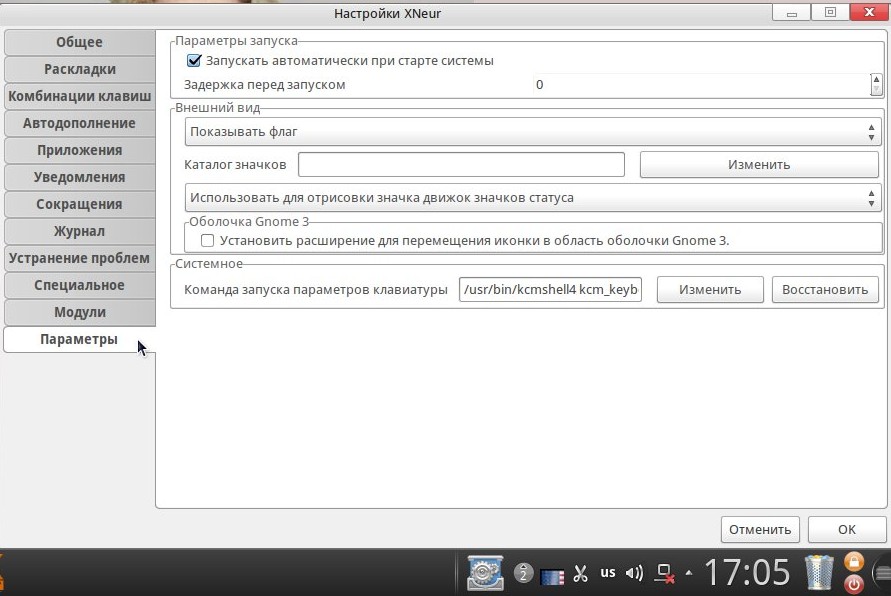The width and height of the screenshot is (891, 596).
Task: Show hidden tray icons with arrow
Action: [x=688, y=574]
